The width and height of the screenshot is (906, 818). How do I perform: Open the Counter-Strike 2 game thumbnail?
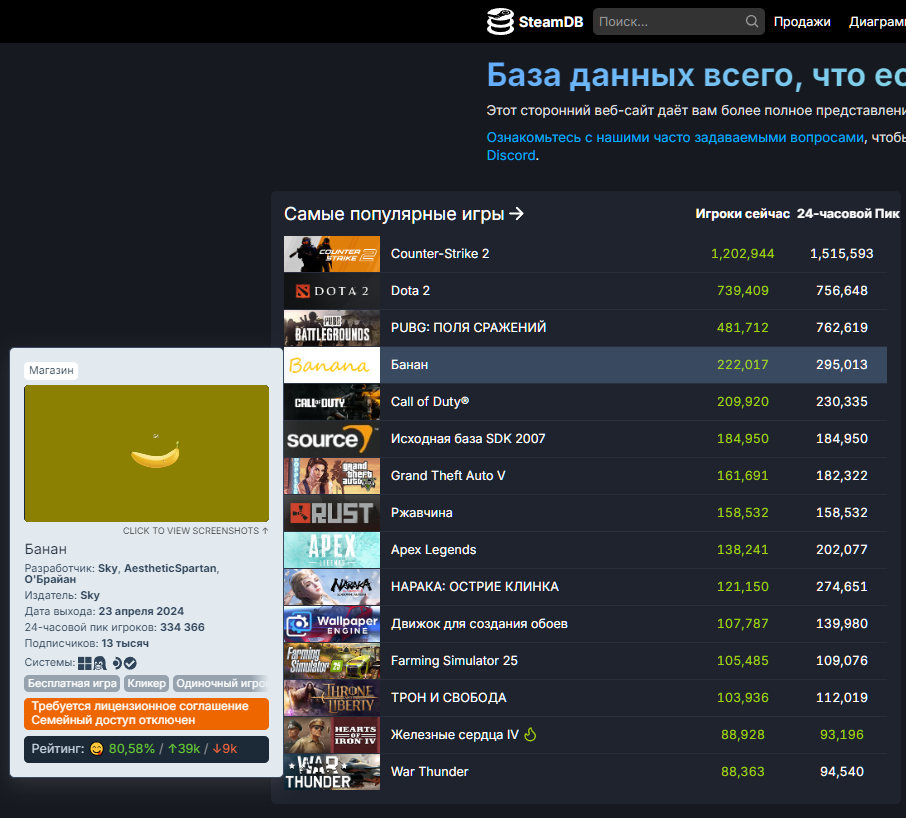(332, 254)
